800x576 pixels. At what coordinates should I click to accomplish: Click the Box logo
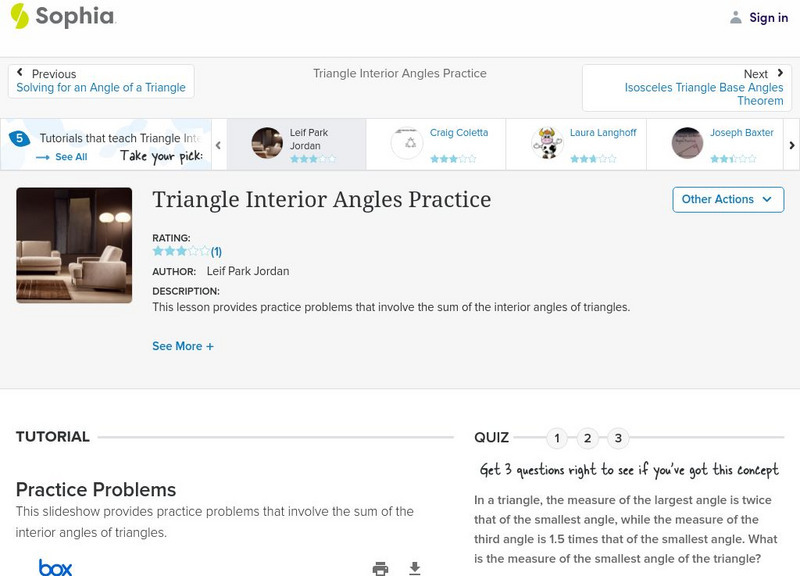(55, 567)
